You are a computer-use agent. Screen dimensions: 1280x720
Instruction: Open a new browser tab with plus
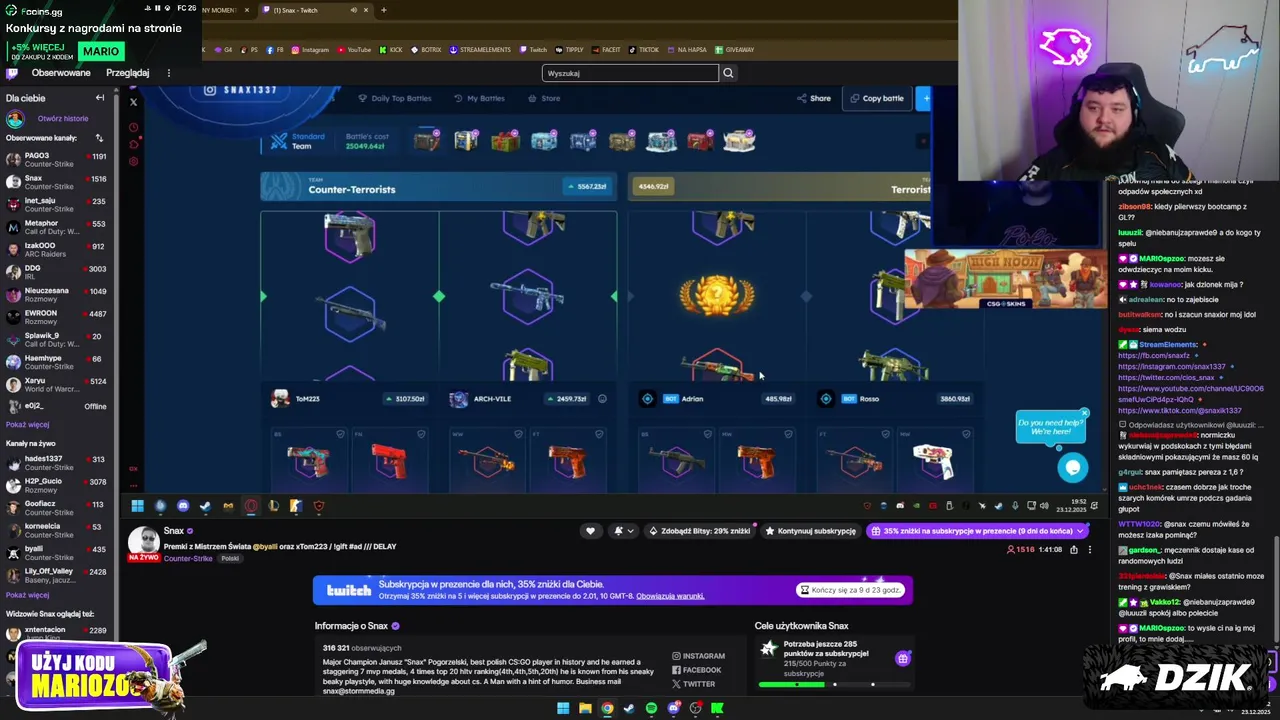click(x=384, y=10)
